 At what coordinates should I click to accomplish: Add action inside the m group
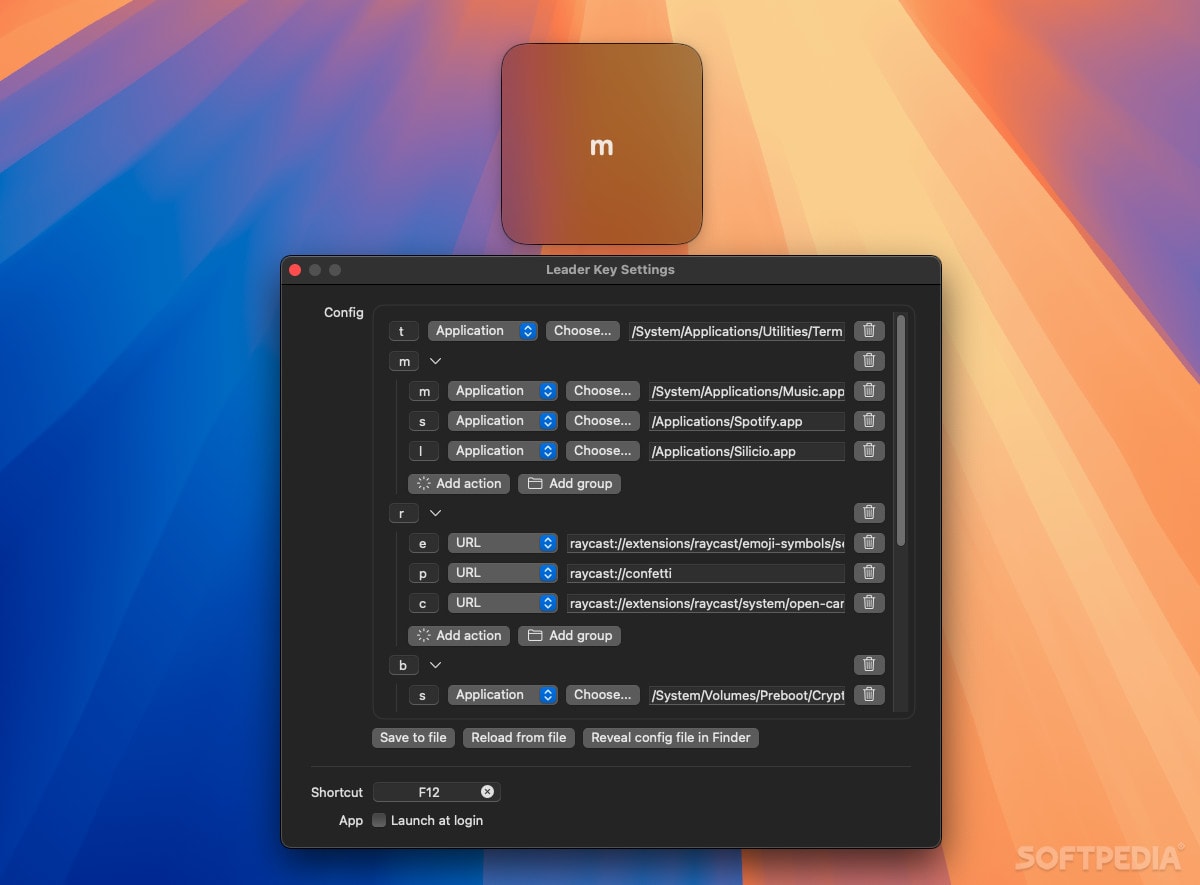tap(459, 484)
